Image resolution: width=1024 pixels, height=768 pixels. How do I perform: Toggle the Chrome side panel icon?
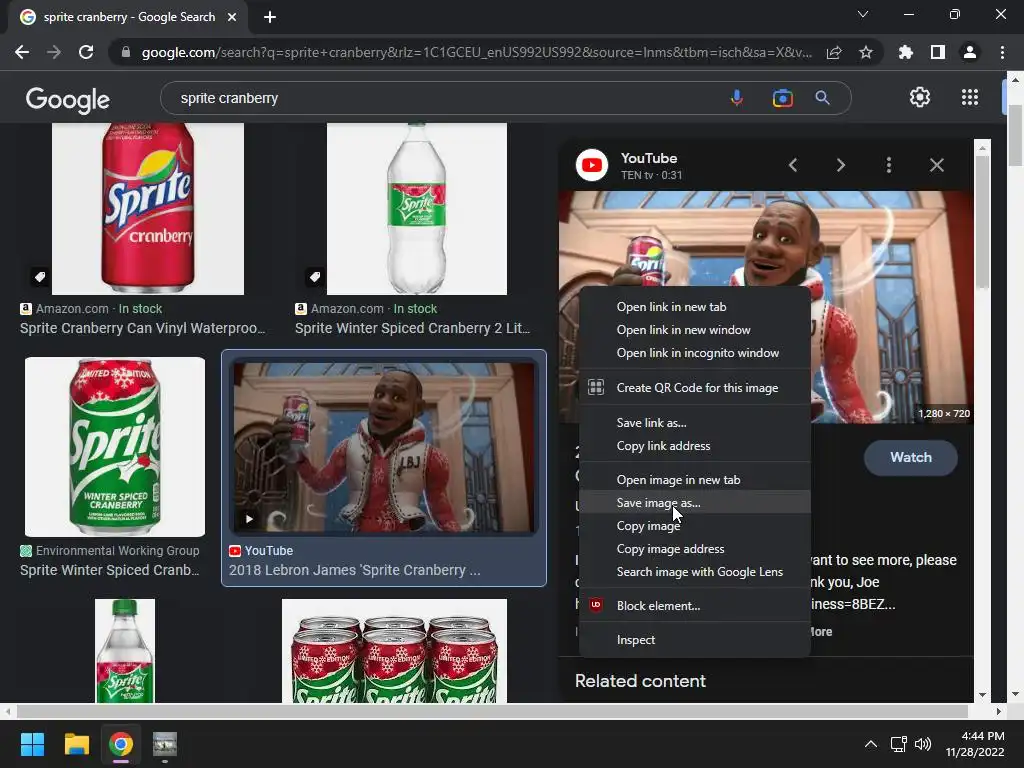pos(938,52)
